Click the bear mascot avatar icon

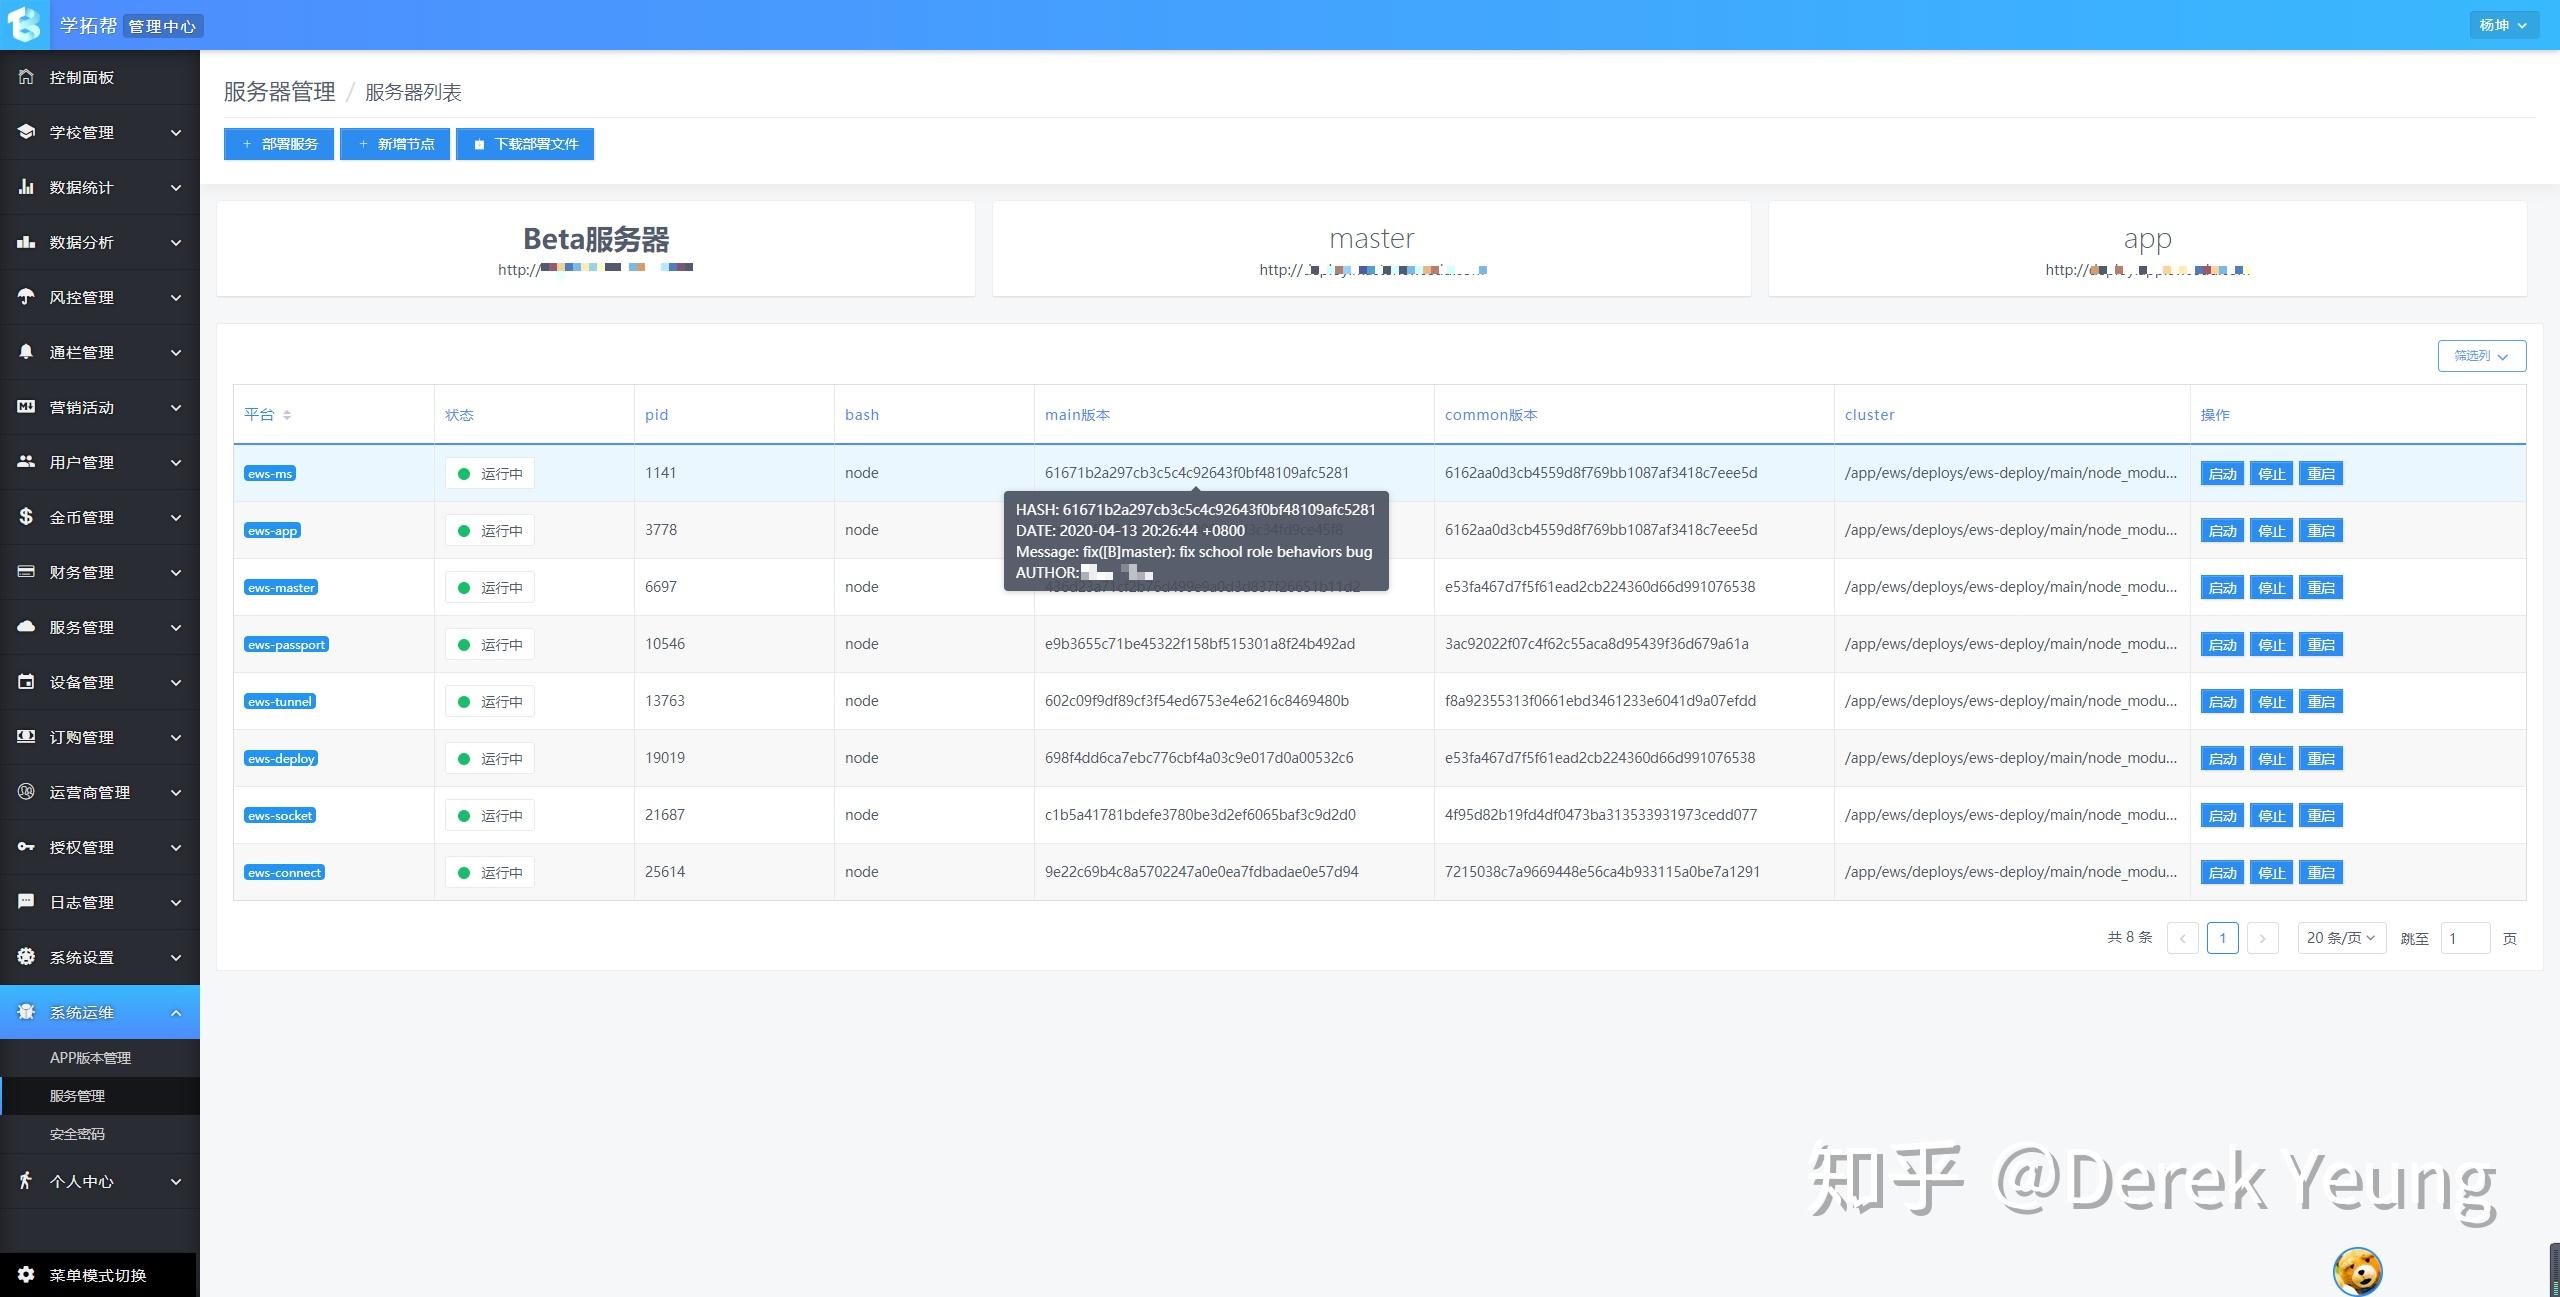[x=2357, y=1271]
